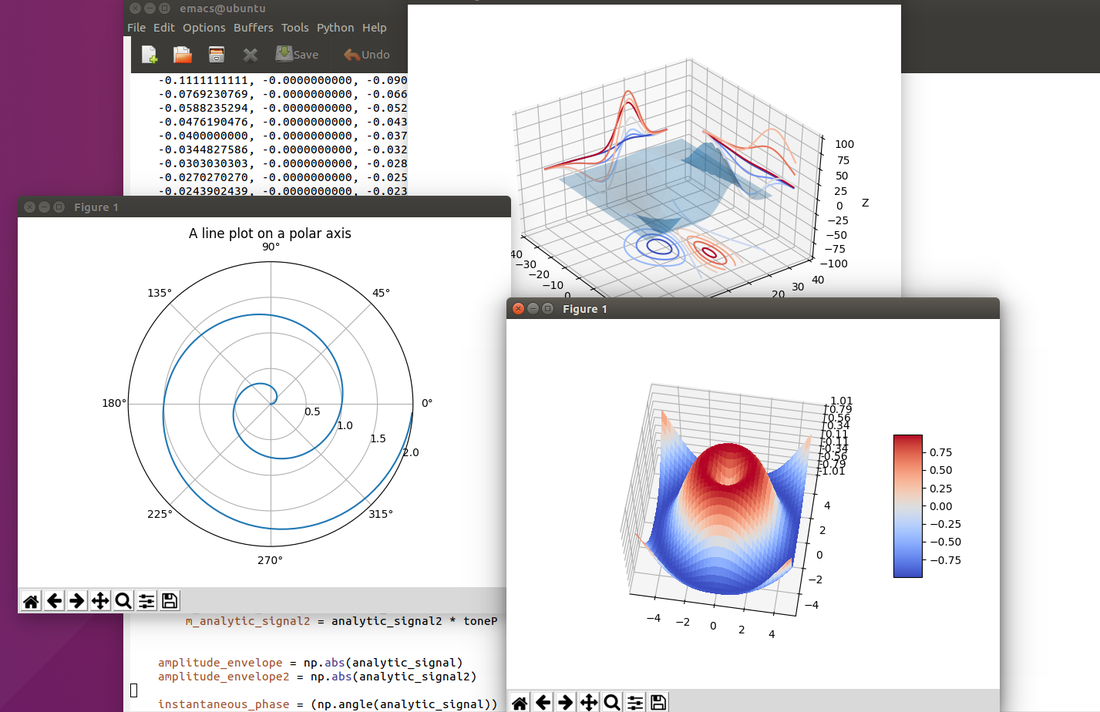Click Home reset view in polar figure toolbar
The height and width of the screenshot is (712, 1100).
[31, 601]
